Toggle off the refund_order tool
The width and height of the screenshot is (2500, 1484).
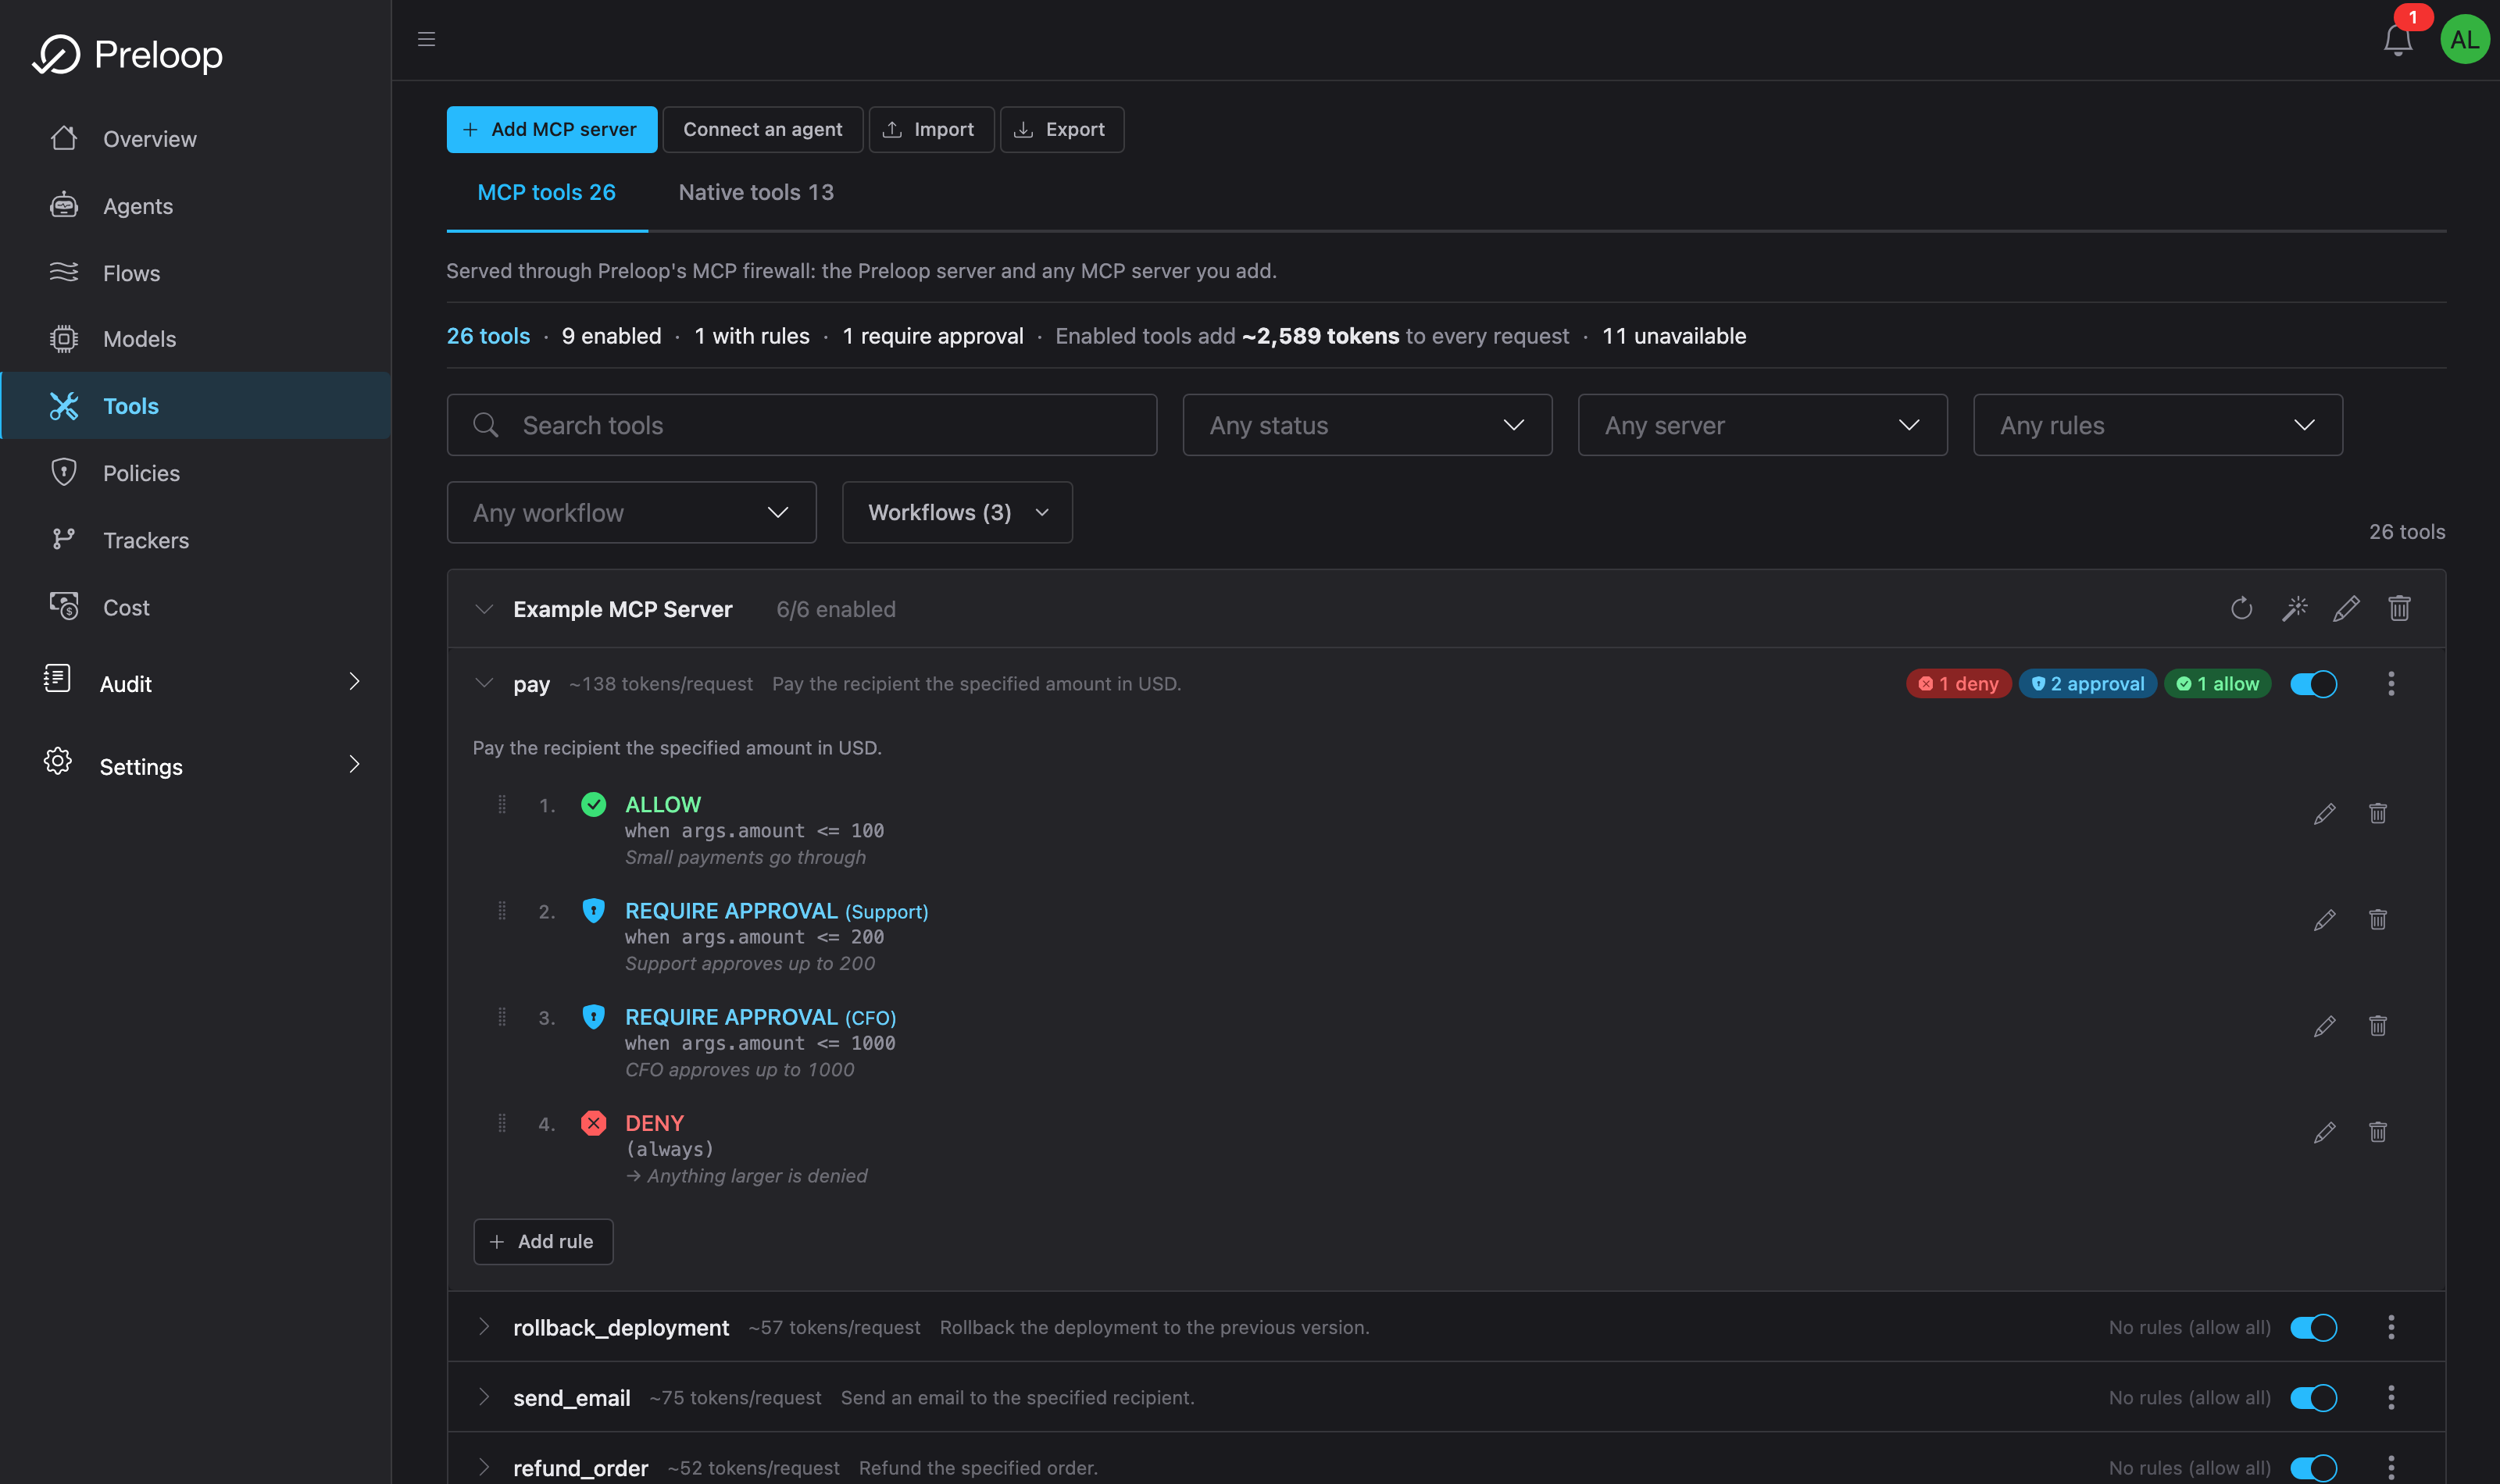pyautogui.click(x=2313, y=1468)
